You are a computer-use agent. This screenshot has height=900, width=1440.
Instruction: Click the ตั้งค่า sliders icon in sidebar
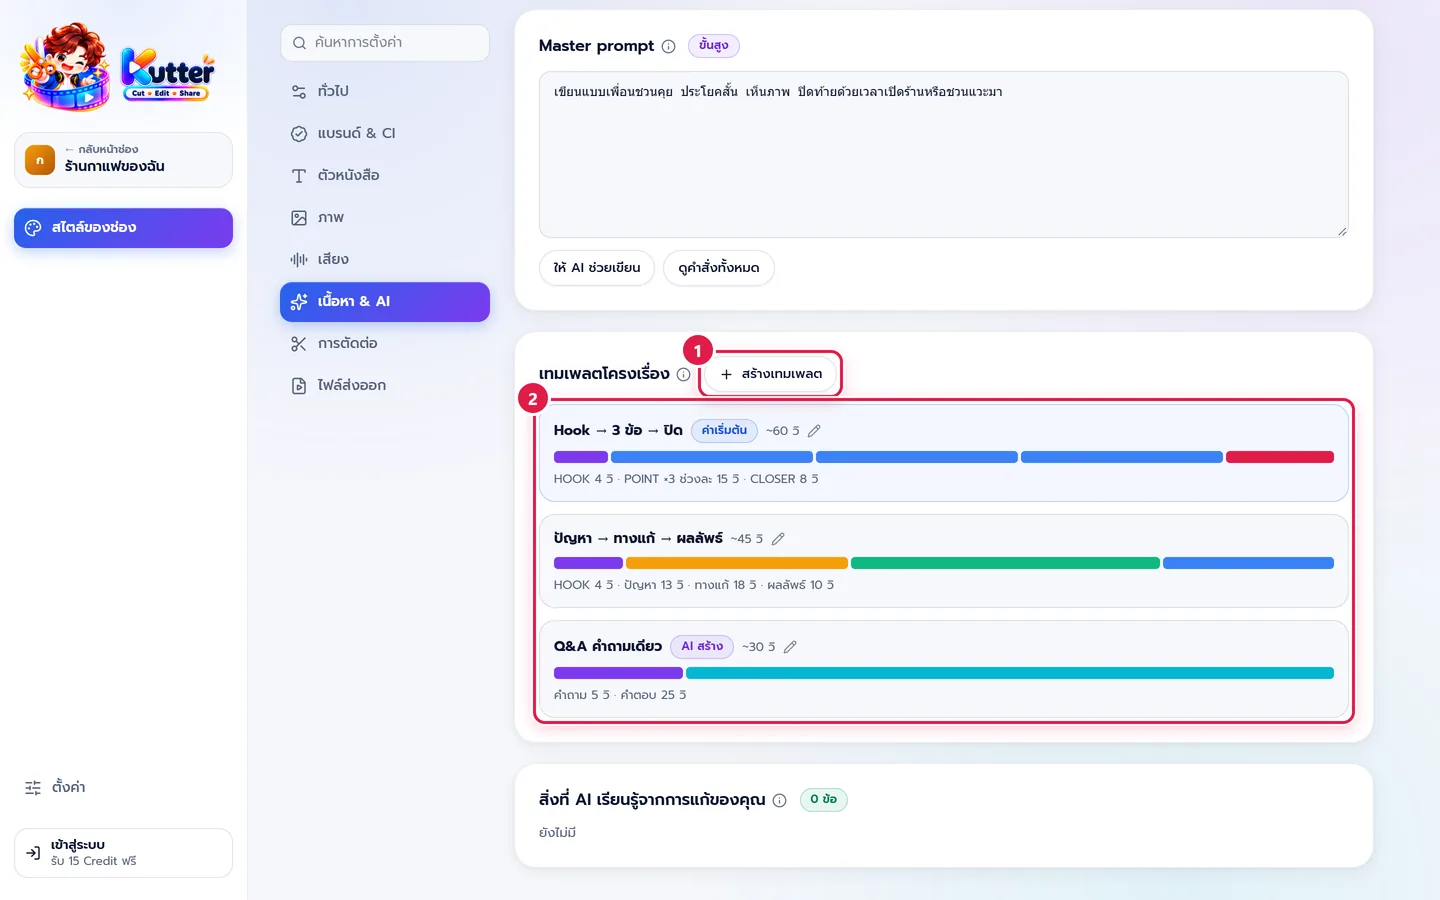coord(33,788)
